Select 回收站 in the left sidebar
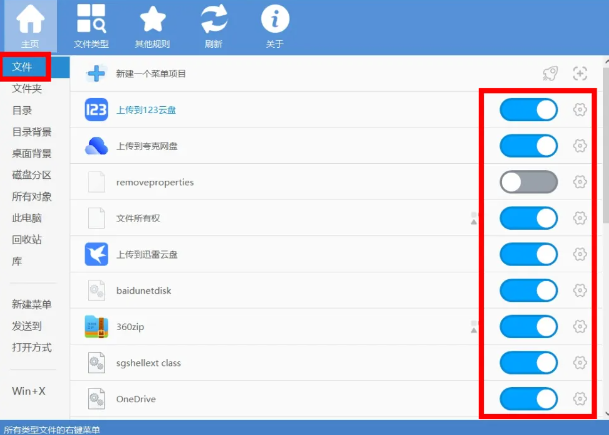This screenshot has height=435, width=609. pos(26,239)
